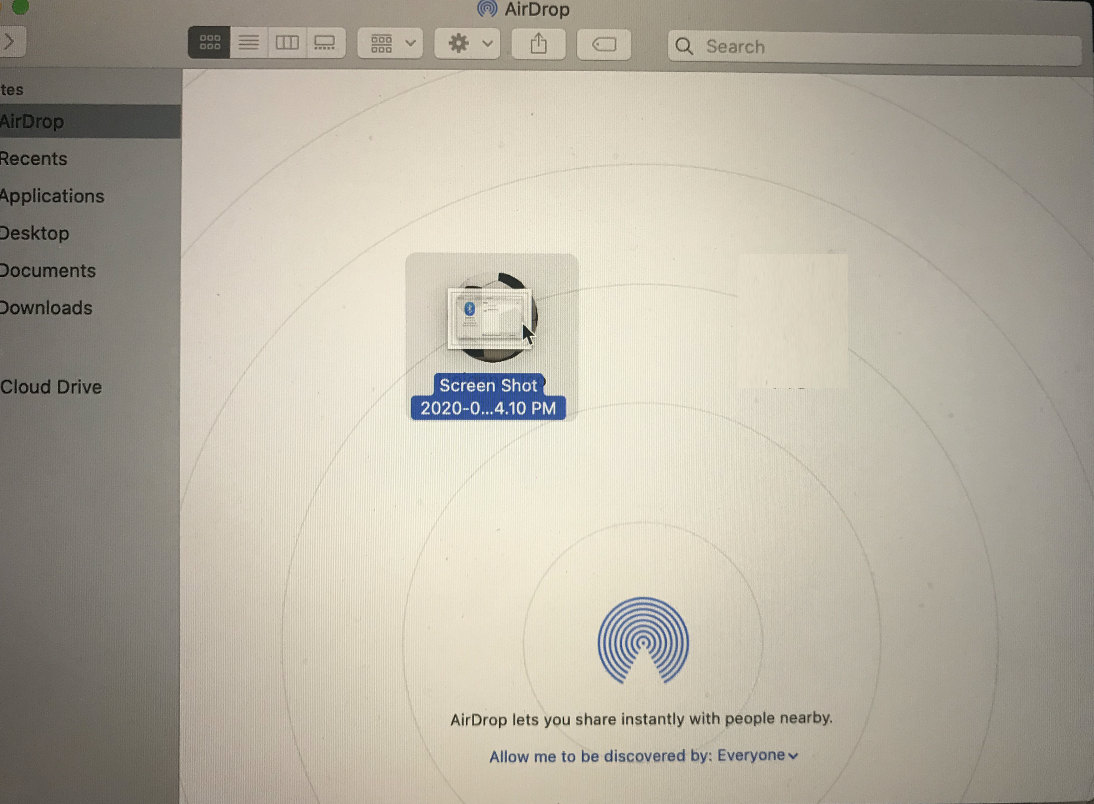Open Documents in the sidebar
Image resolution: width=1094 pixels, height=804 pixels.
pos(89,271)
